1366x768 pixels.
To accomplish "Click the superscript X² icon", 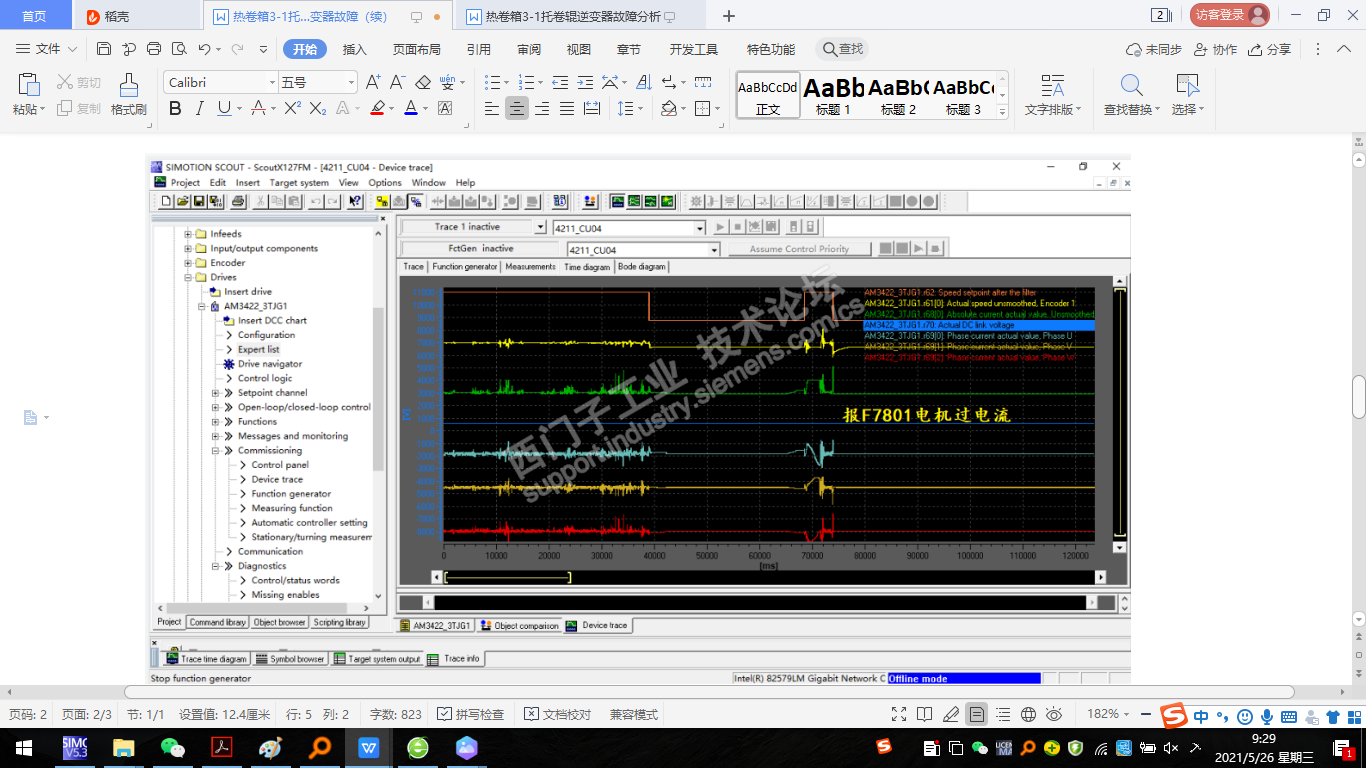I will click(292, 108).
